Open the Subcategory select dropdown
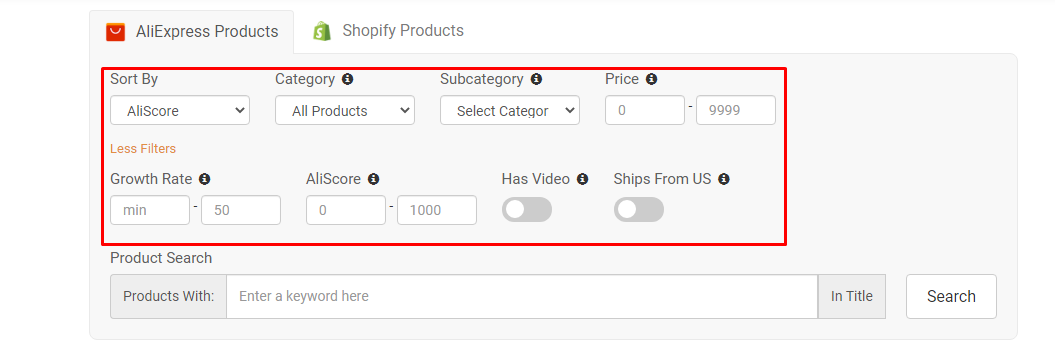 (509, 110)
